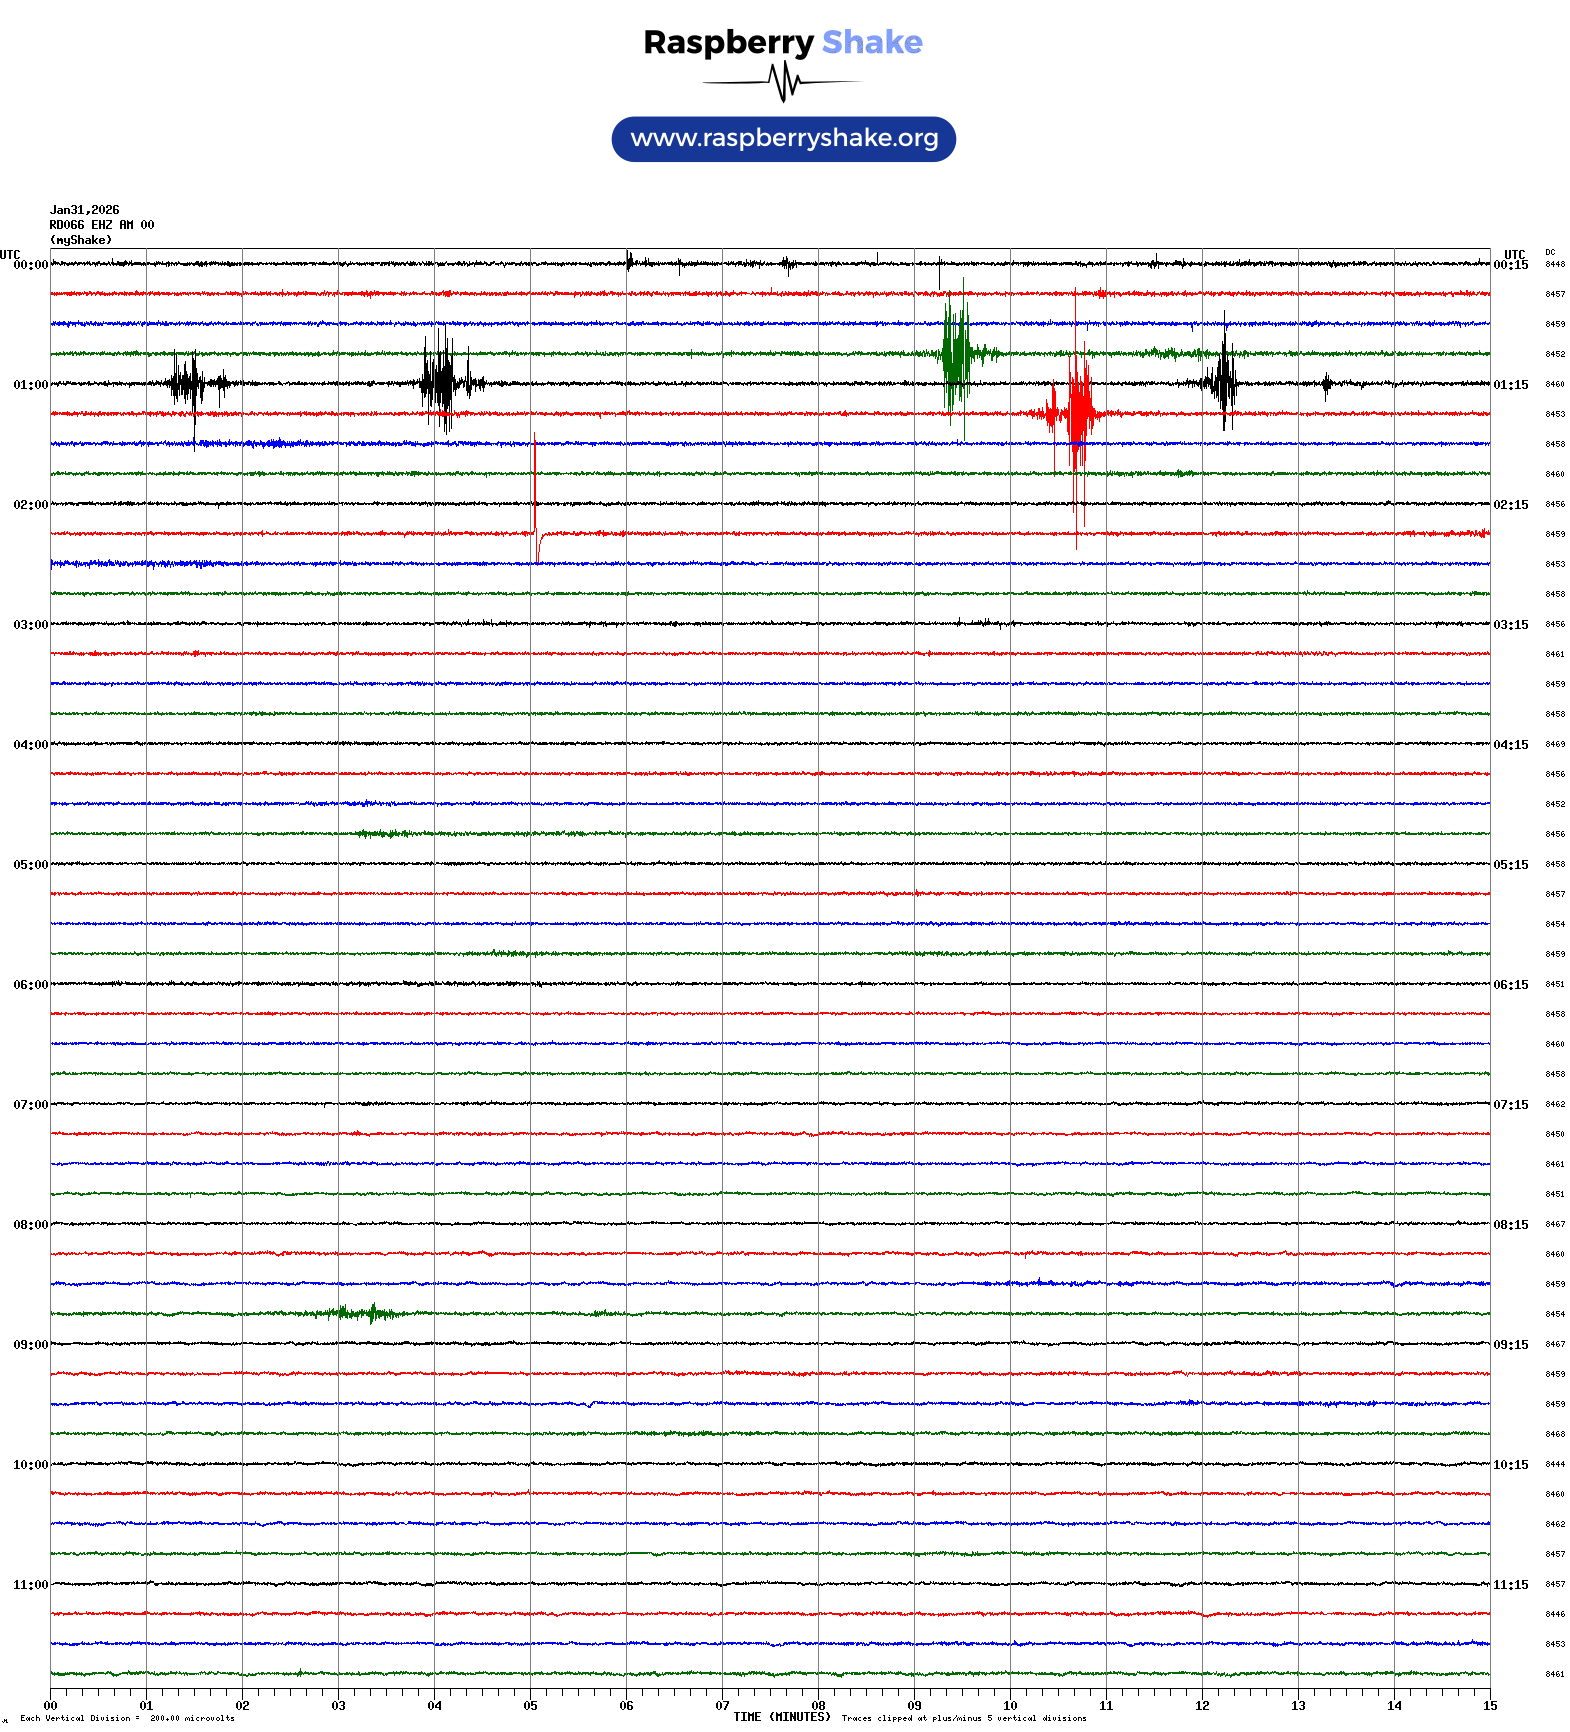Click the first black event on 01:00 trace
Screen dimensions: 1570x1732
pos(190,383)
